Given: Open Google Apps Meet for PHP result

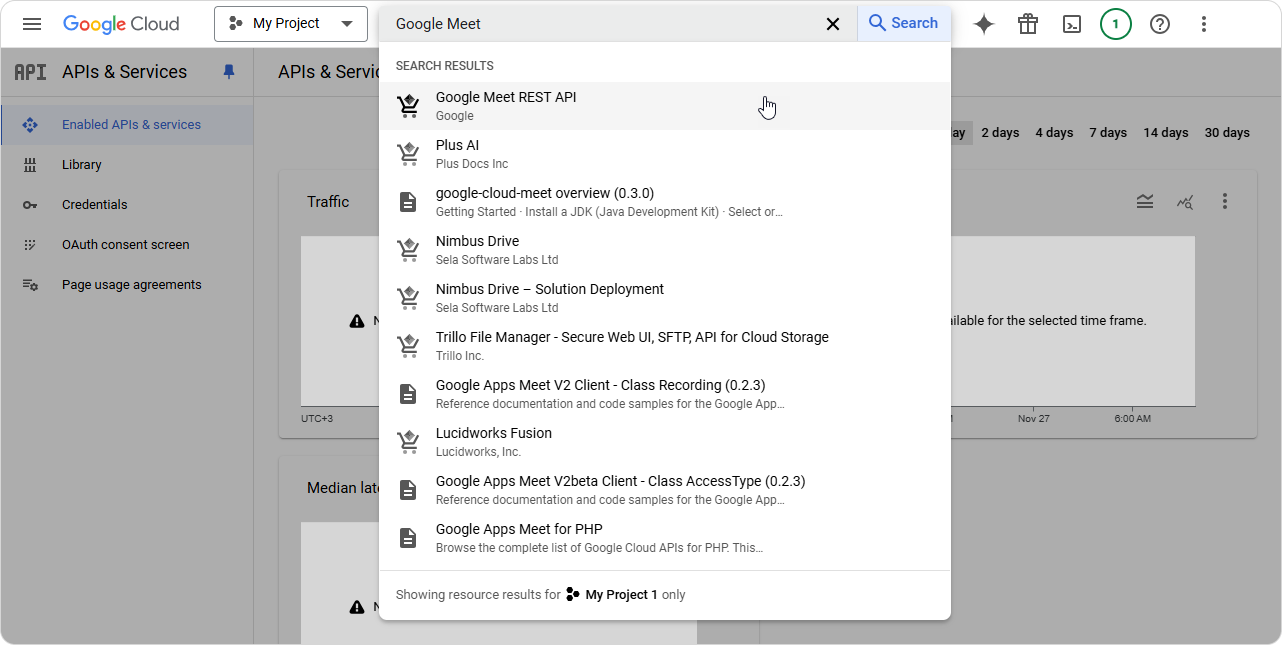Looking at the screenshot, I should coord(665,538).
